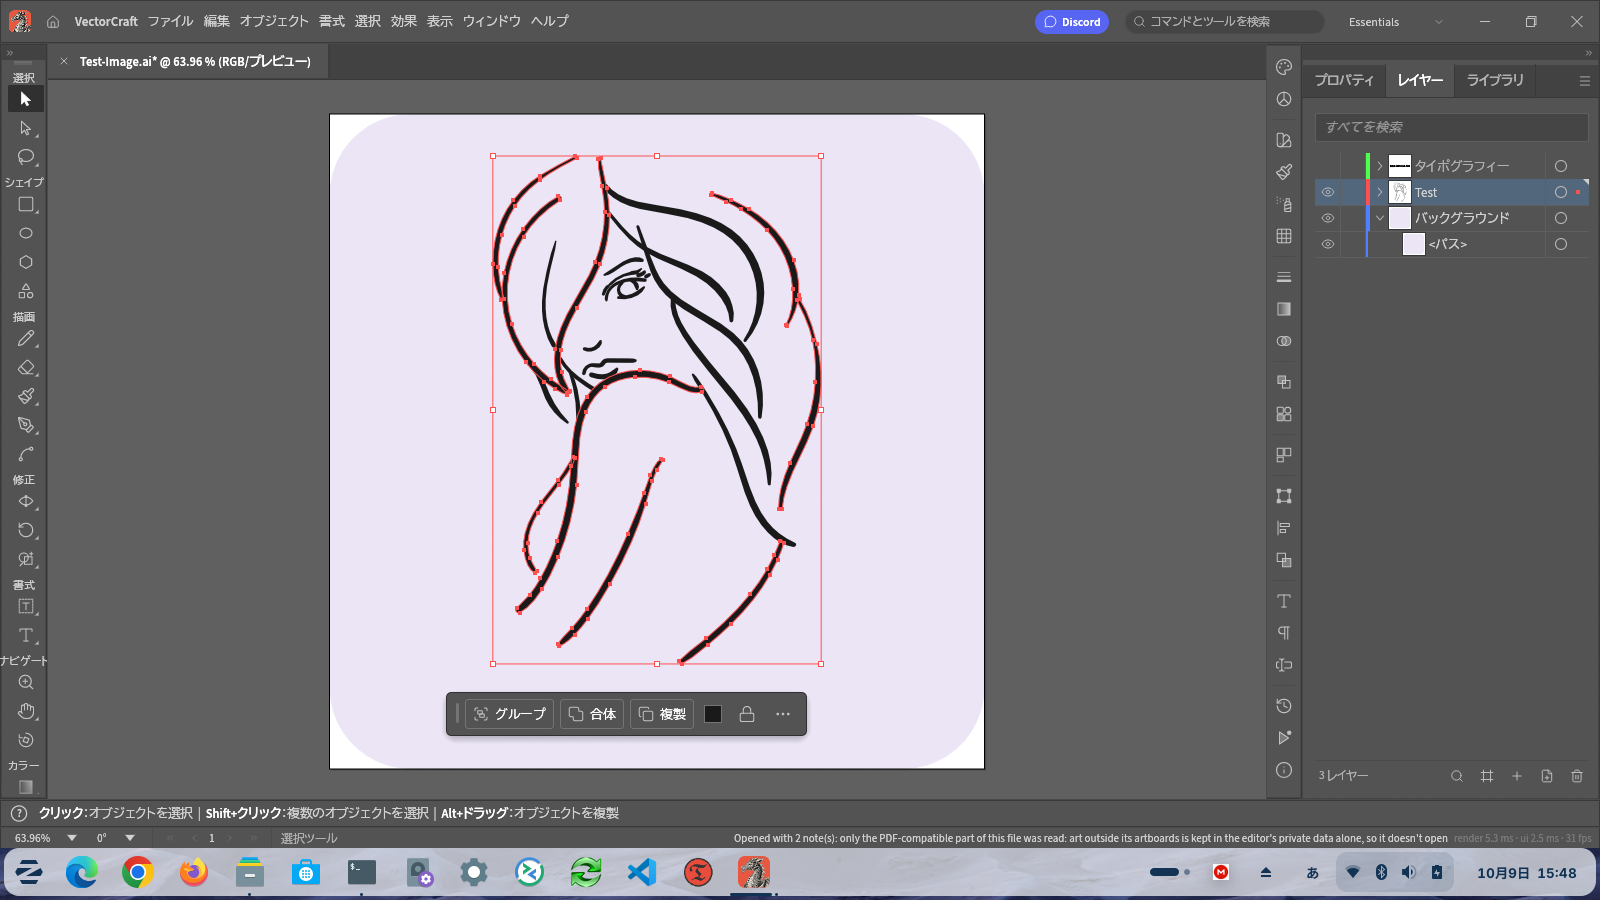Delete layer with the trash icon
This screenshot has width=1600, height=900.
pyautogui.click(x=1577, y=776)
